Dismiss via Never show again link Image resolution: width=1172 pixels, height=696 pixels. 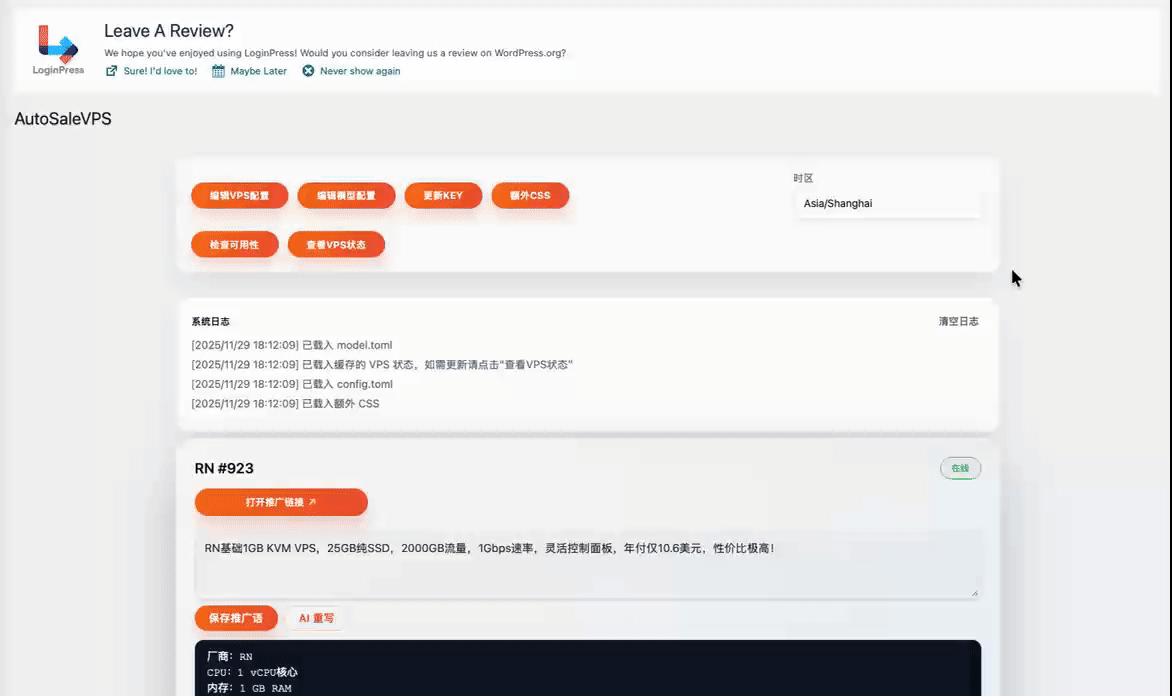pyautogui.click(x=360, y=71)
